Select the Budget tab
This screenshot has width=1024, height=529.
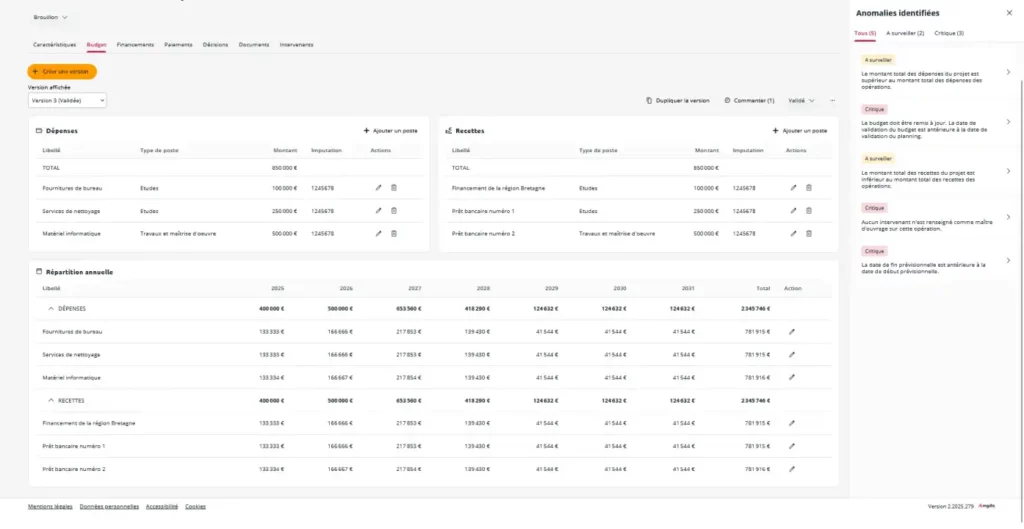97,44
